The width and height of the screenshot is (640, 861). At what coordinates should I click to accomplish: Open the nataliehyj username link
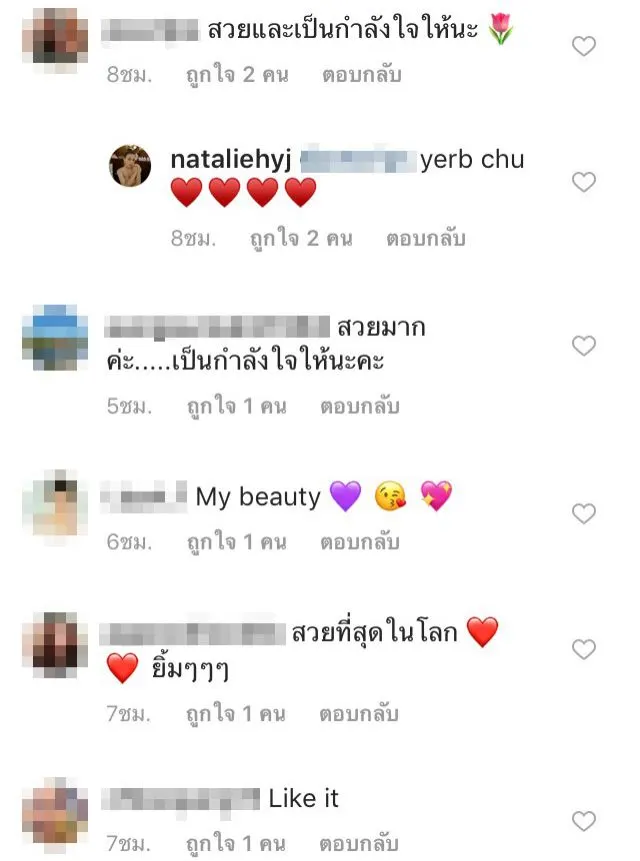(231, 160)
